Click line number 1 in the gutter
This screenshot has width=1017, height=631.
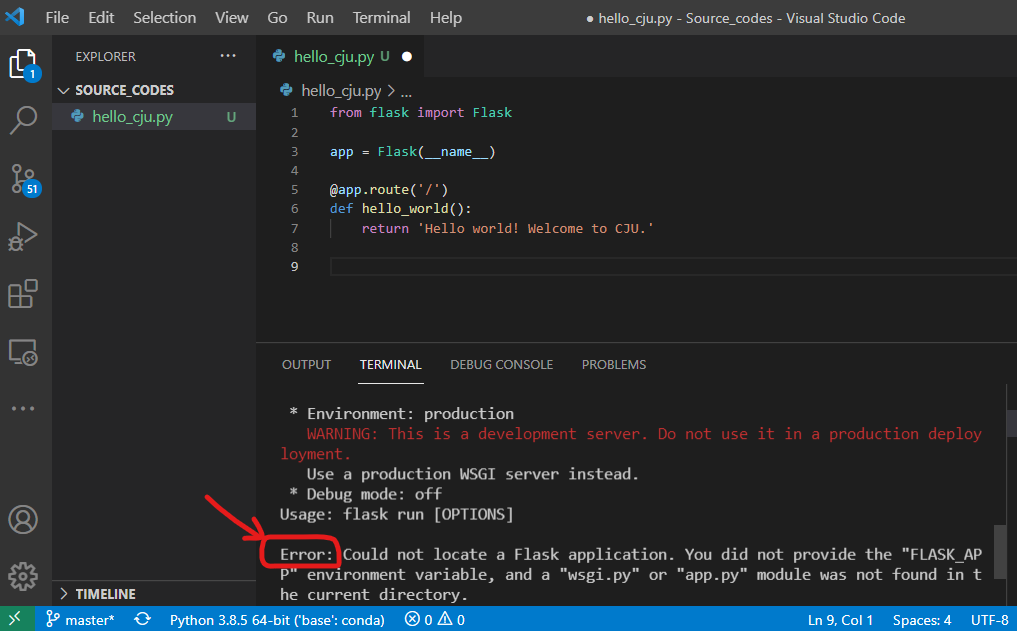[294, 113]
